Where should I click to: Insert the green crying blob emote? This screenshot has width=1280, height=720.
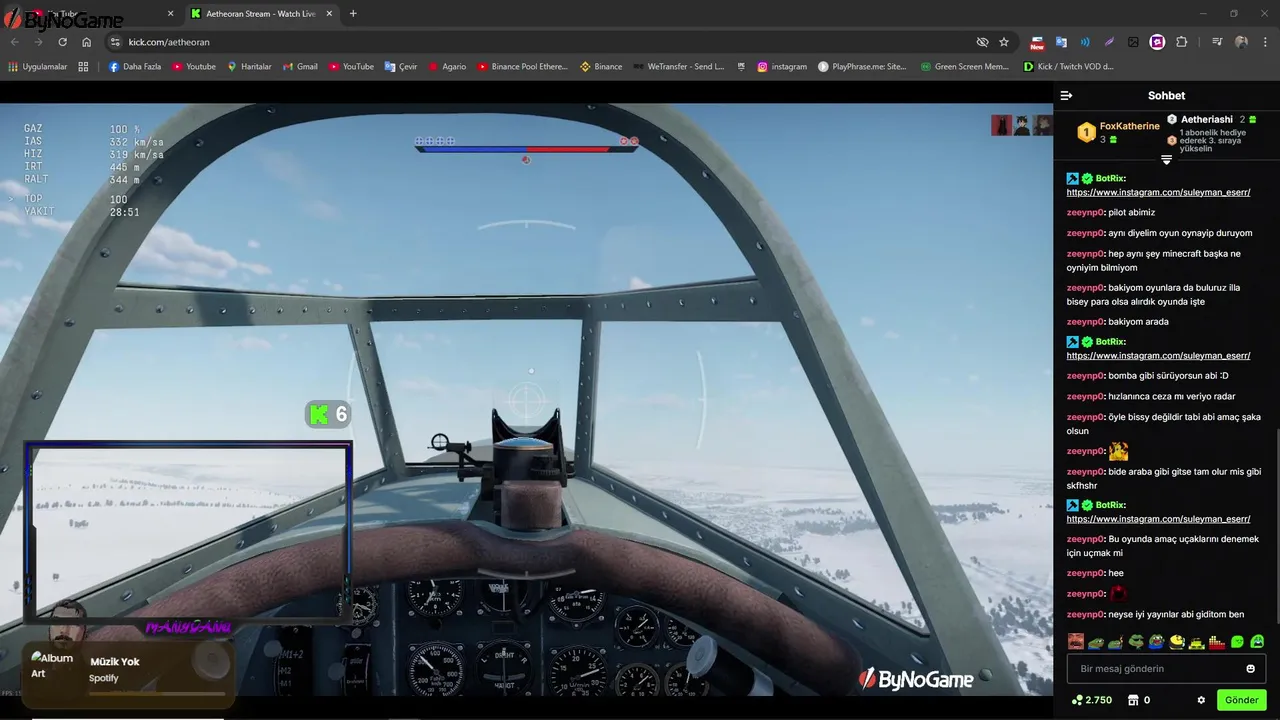click(1257, 641)
